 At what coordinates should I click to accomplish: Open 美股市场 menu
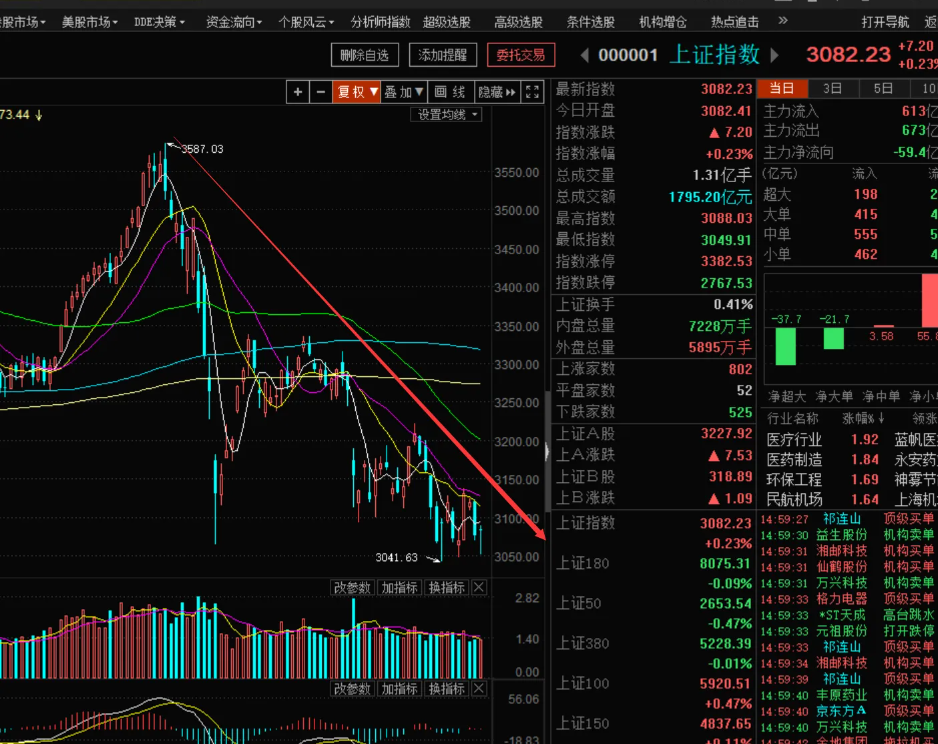coord(90,22)
